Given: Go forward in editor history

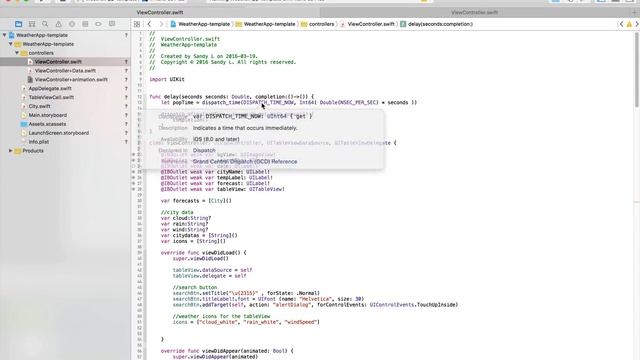Looking at the screenshot, I should 161,24.
